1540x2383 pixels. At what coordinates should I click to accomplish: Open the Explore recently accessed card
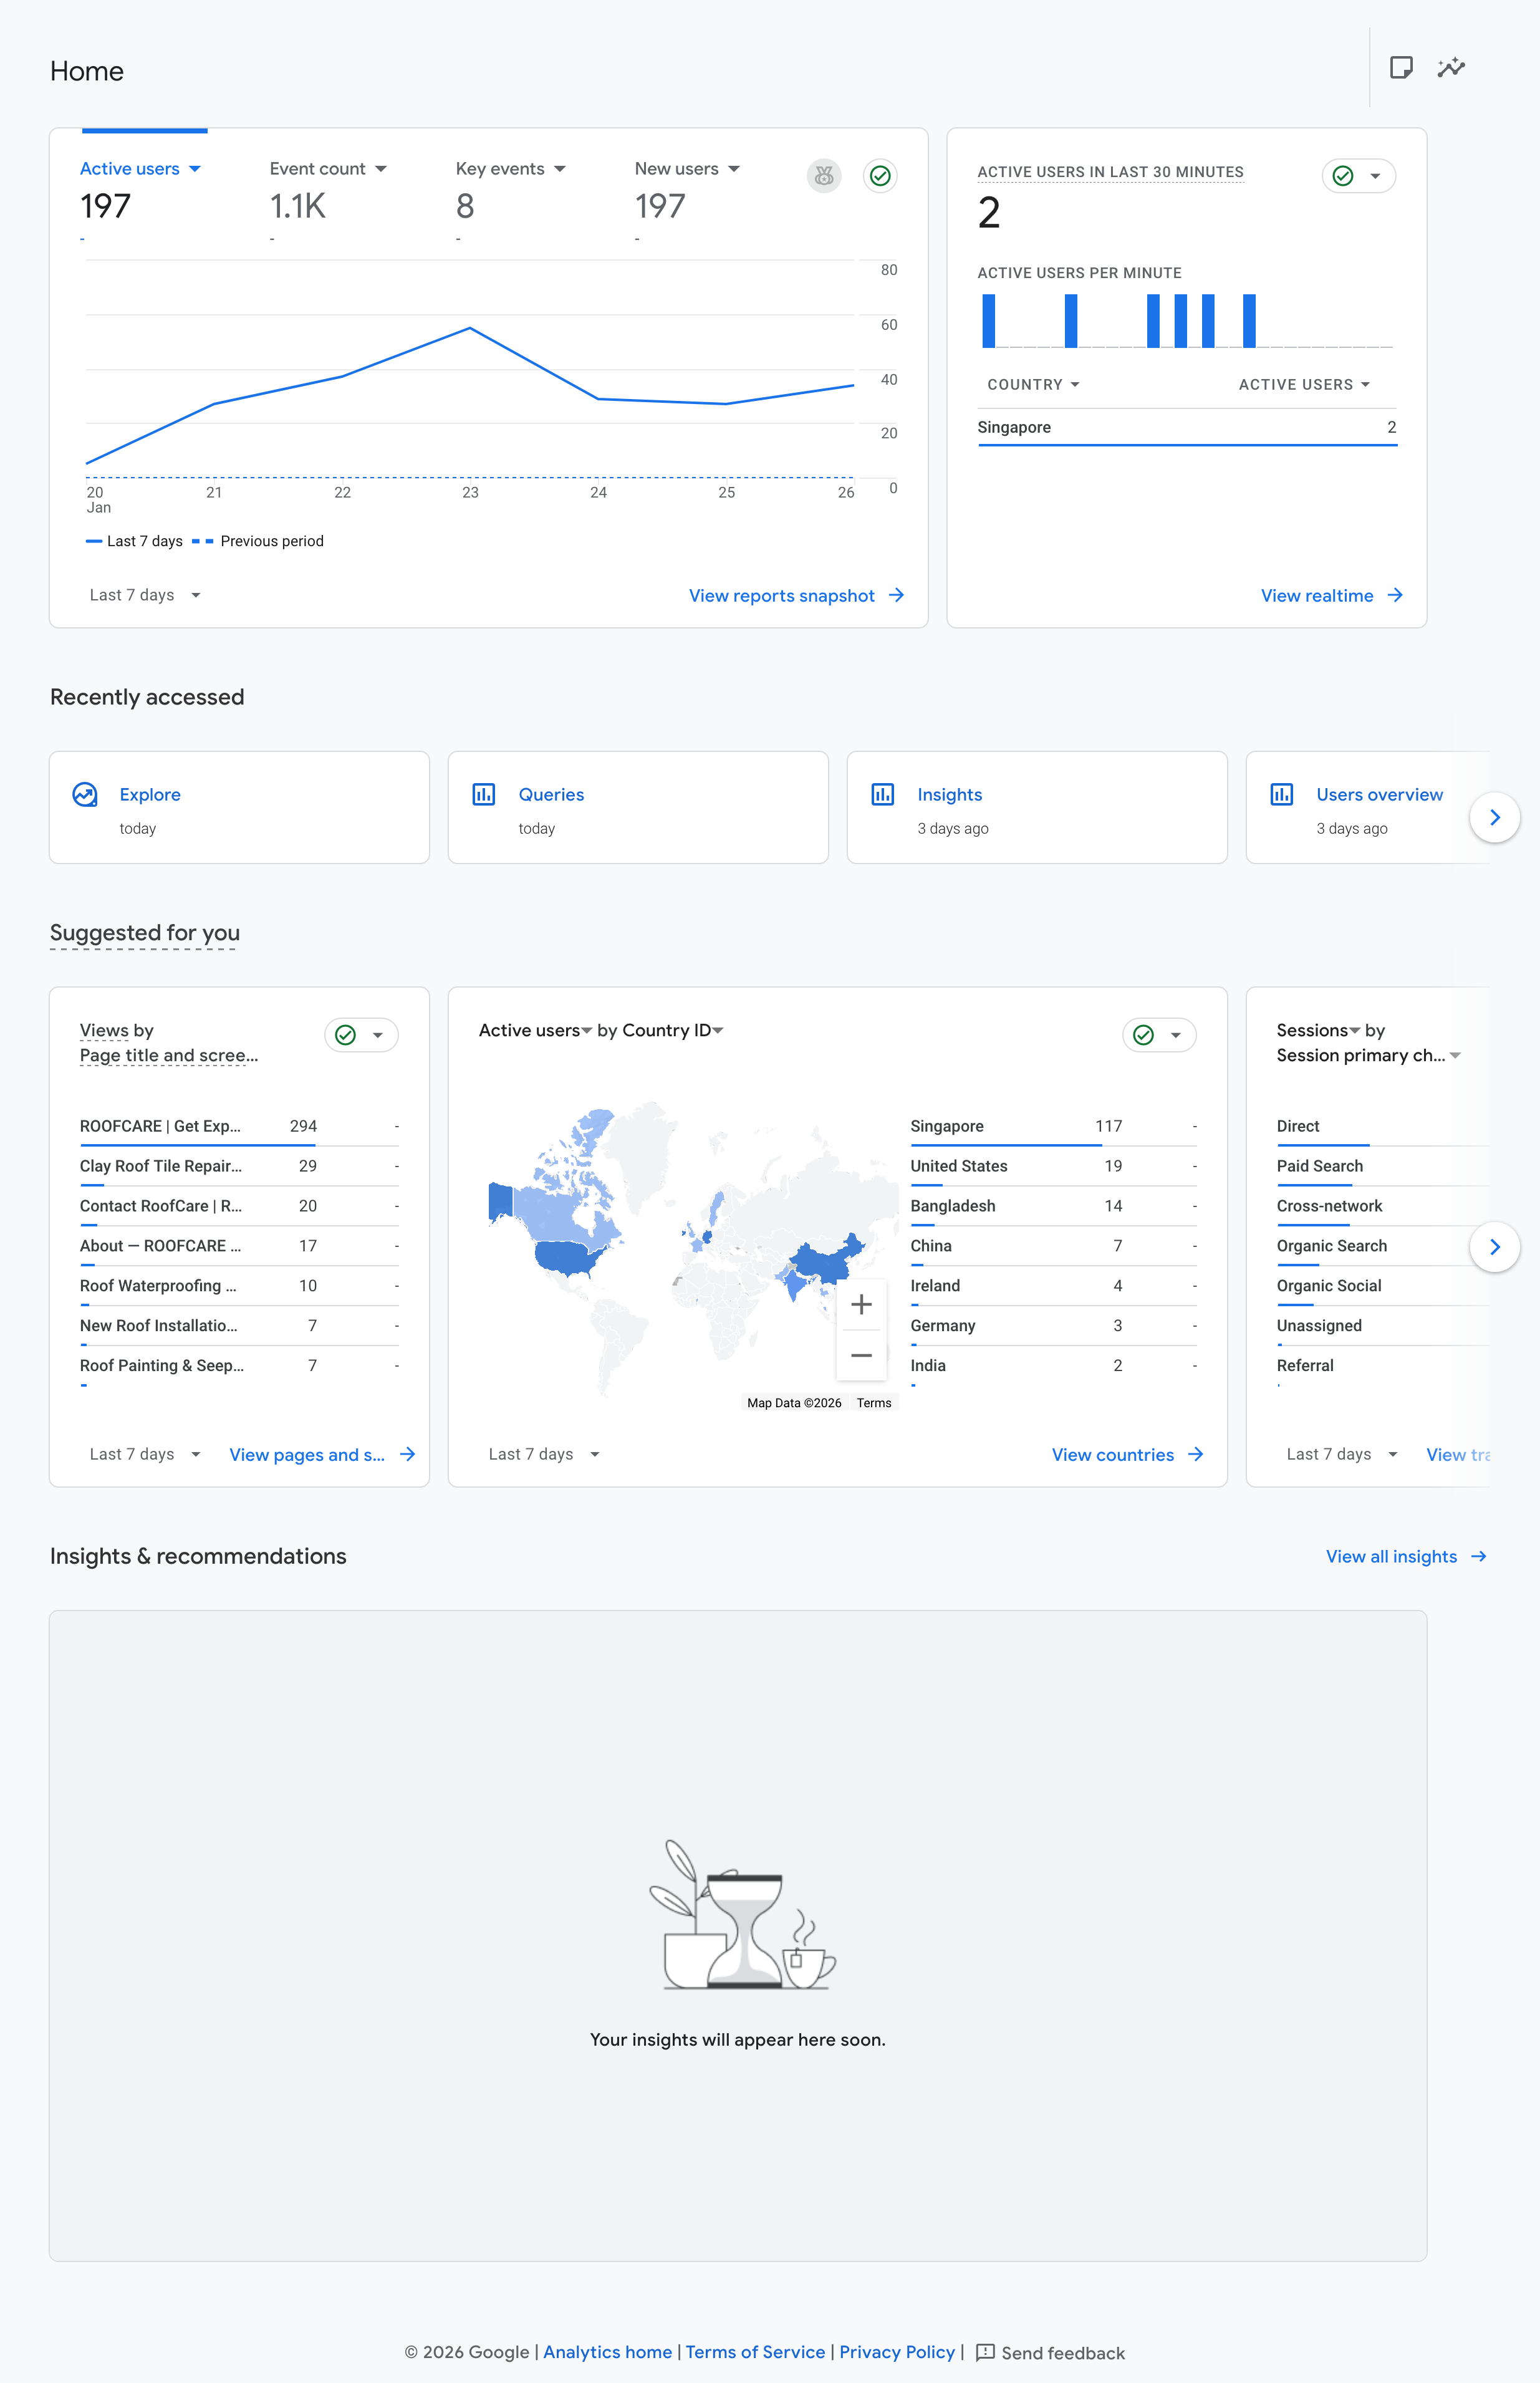pyautogui.click(x=239, y=807)
